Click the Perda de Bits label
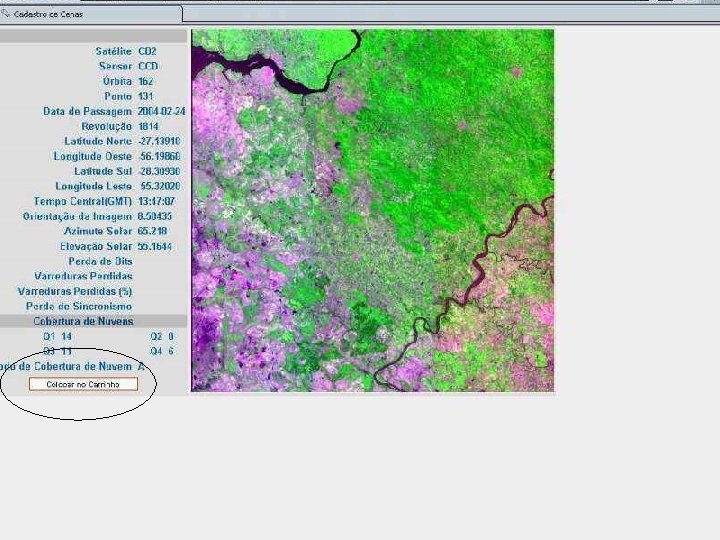 100,261
